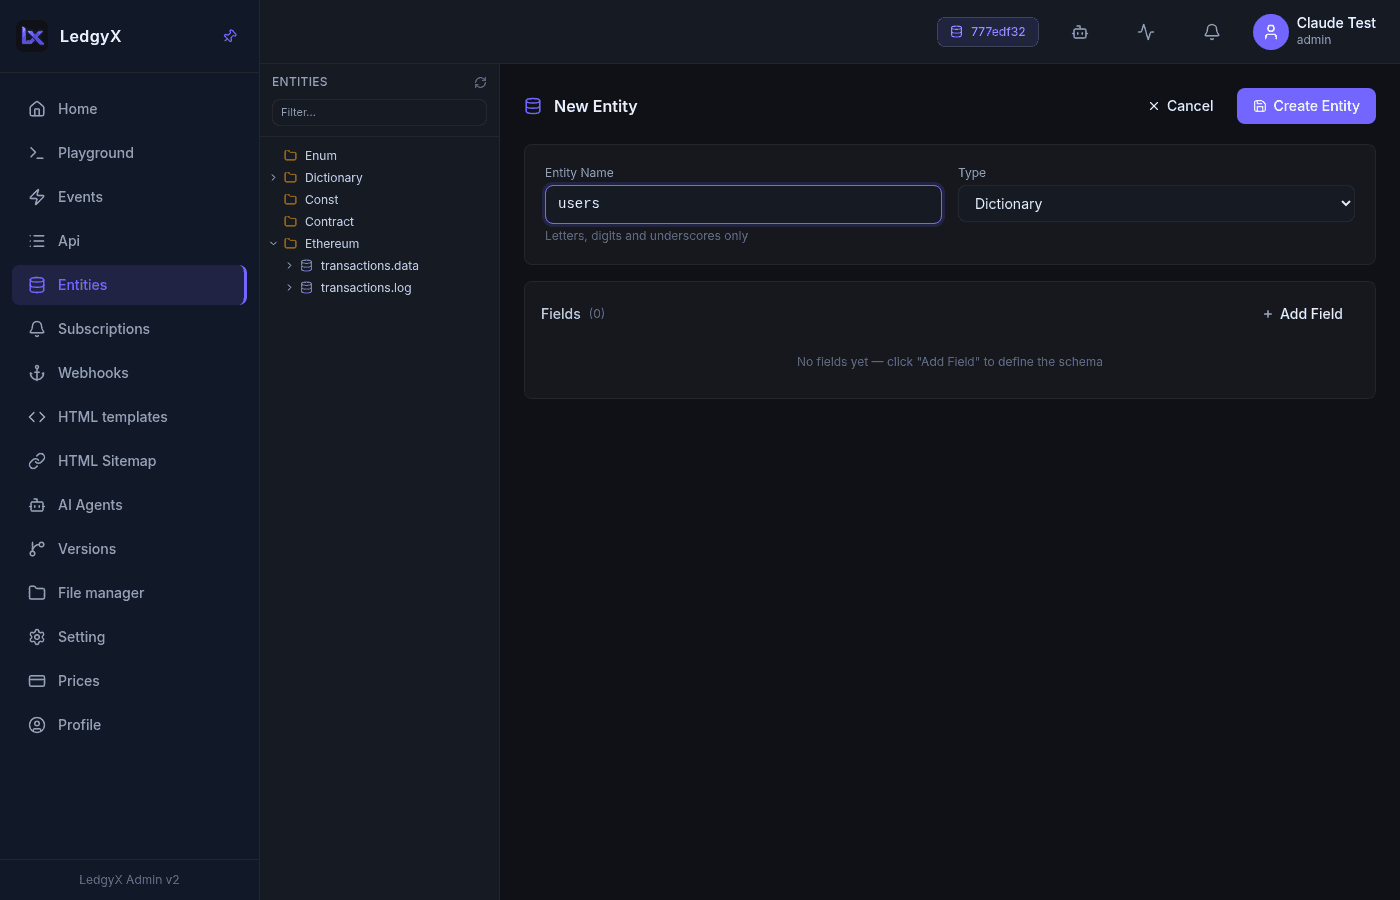Open the Type dropdown showing Dictionary
This screenshot has width=1400, height=900.
[1156, 204]
